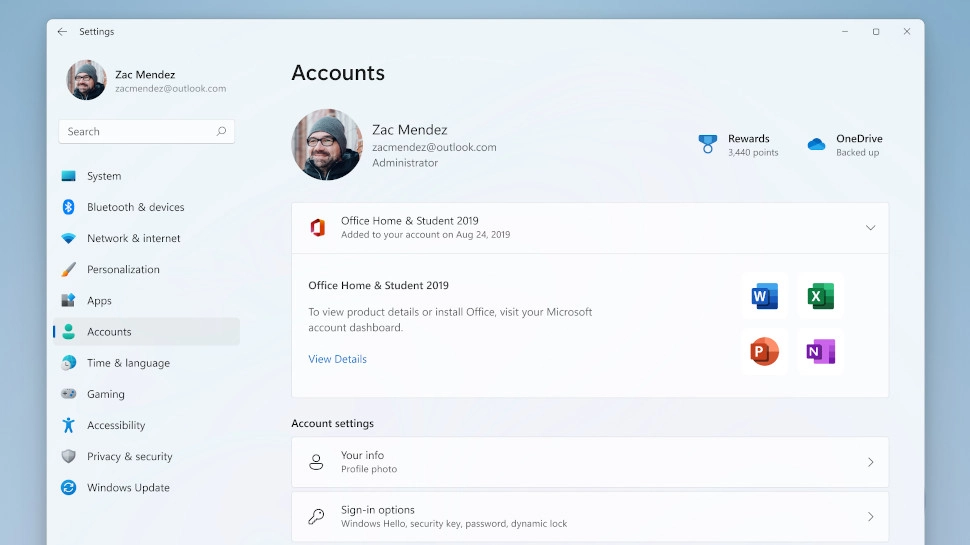
Task: Click the Network wifi icon in sidebar
Action: pos(69,238)
